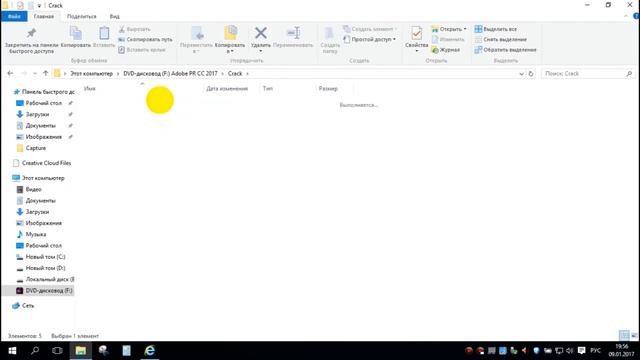Viewport: 640px width, 360px height.
Task: Click Crack breadcrumb in address bar
Action: click(235, 73)
